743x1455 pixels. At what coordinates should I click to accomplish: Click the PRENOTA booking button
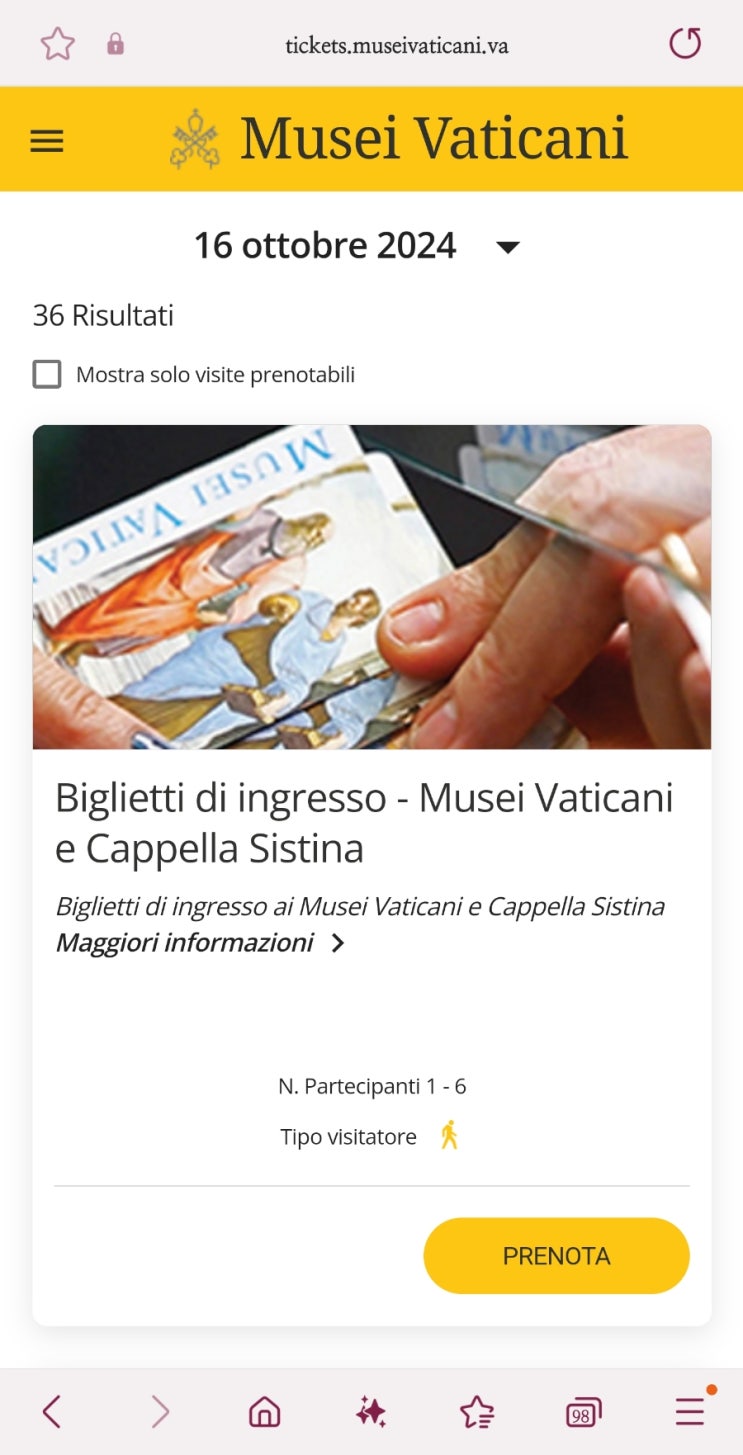557,1256
